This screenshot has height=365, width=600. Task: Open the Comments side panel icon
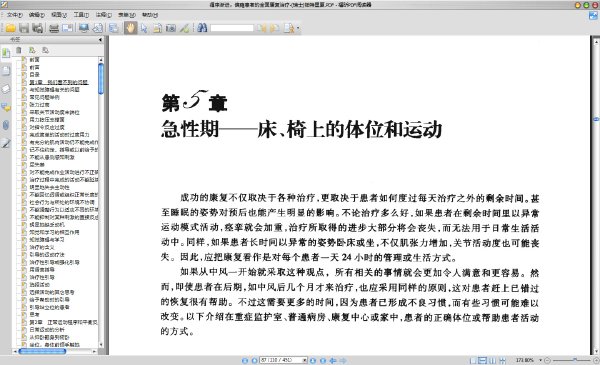6,107
